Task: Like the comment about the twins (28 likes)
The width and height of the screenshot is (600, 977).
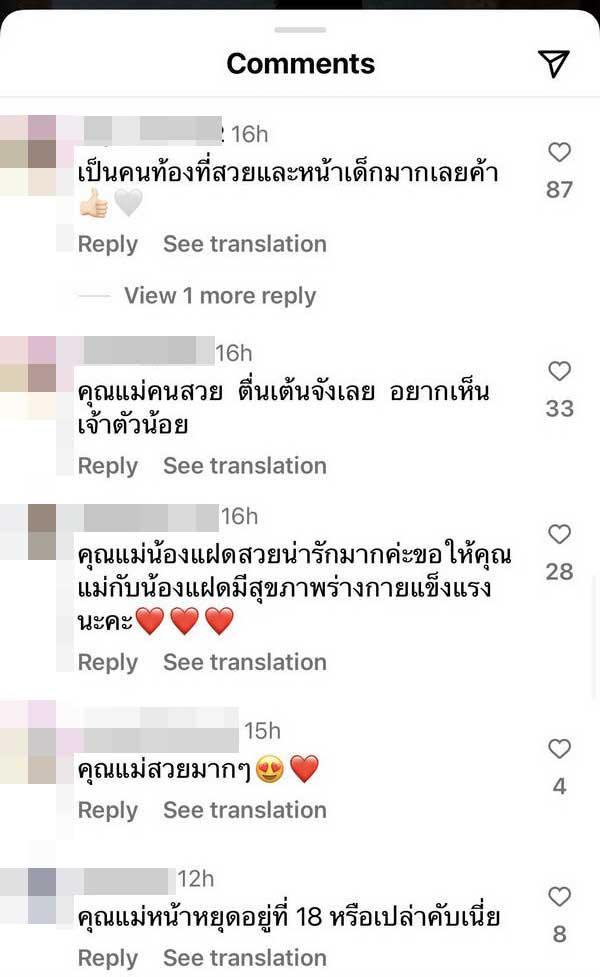Action: pyautogui.click(x=560, y=533)
